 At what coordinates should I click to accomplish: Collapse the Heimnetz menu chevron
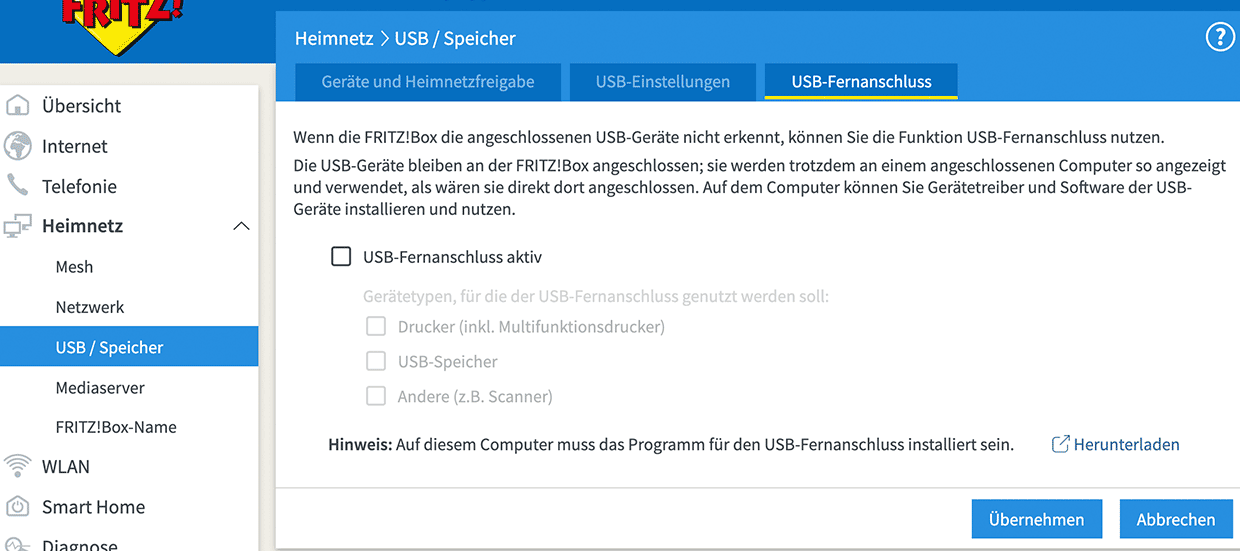point(241,227)
